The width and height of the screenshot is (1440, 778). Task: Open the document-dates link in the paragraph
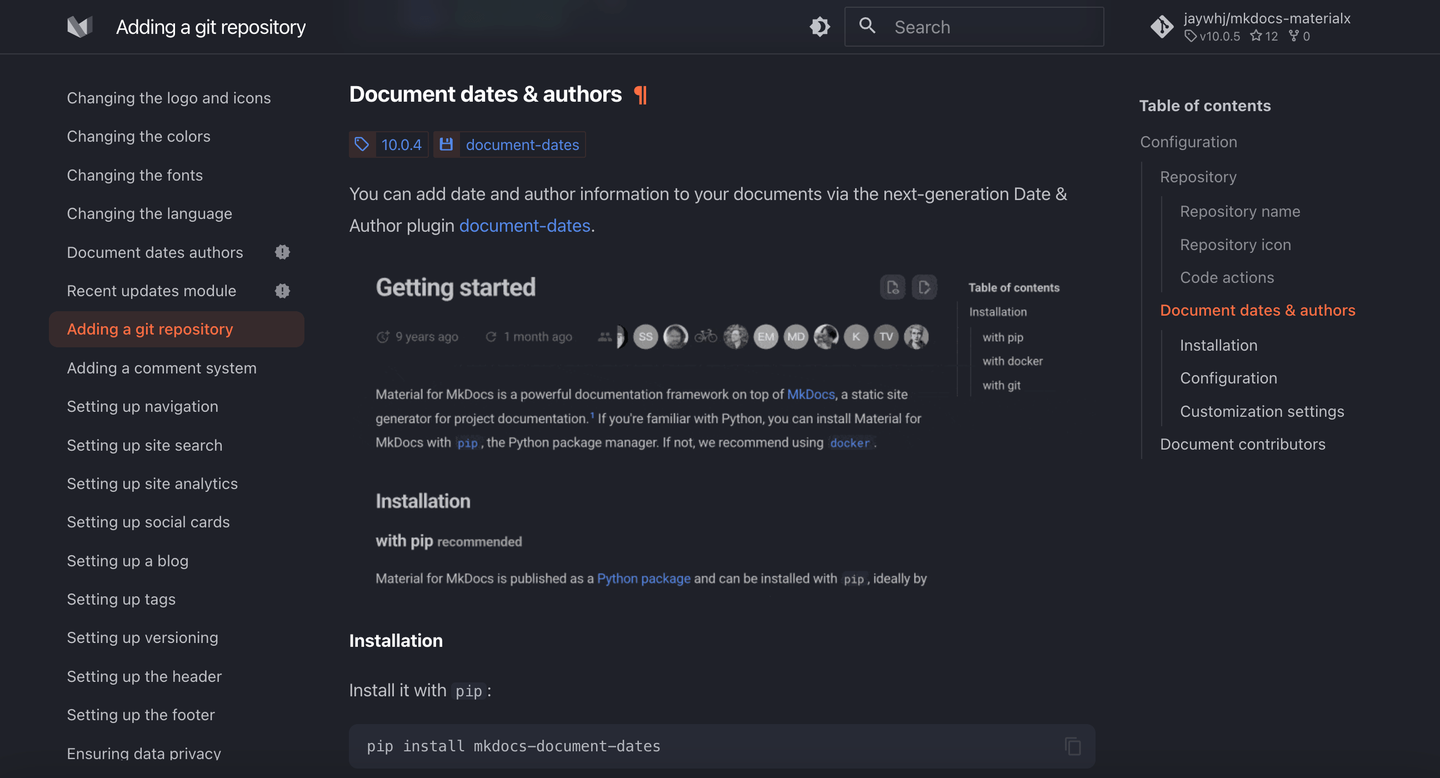(x=525, y=226)
